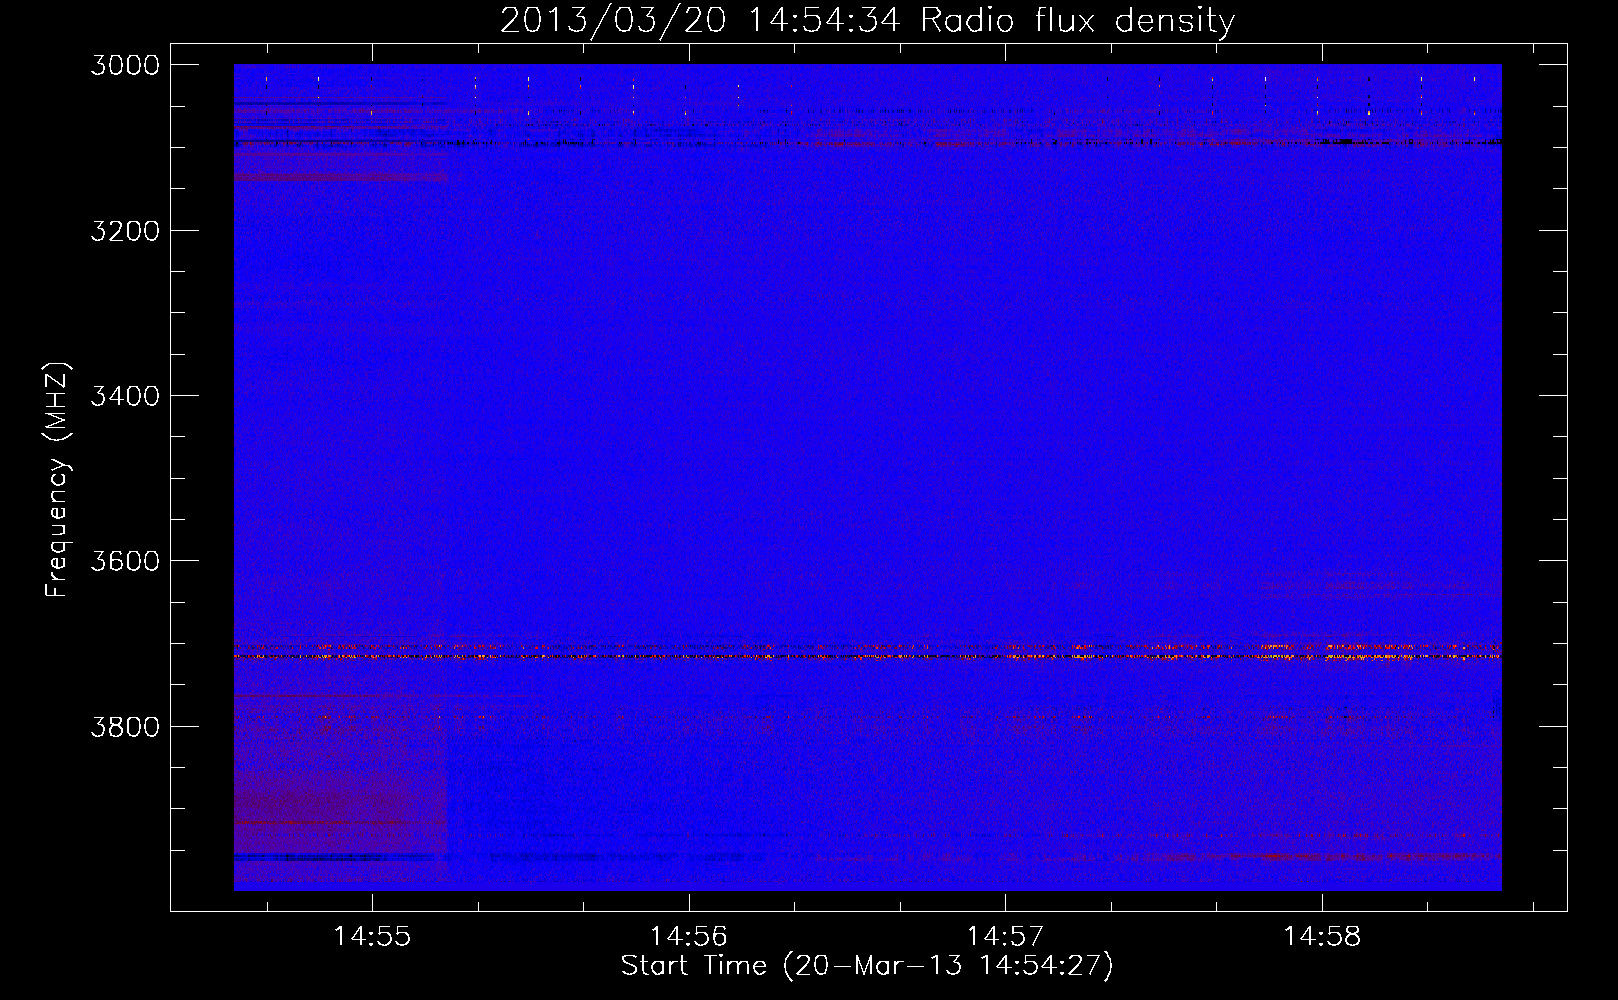Click the plot title '2013/03/20 14:54:34 Radio flux density'

point(867,20)
